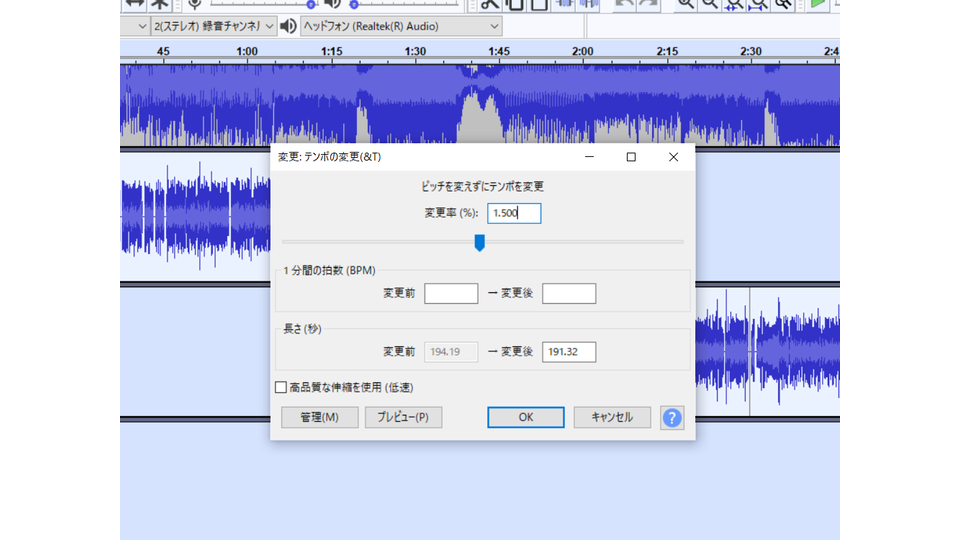This screenshot has height=540, width=960.
Task: Click the BPM 変更前 input field
Action: (451, 294)
